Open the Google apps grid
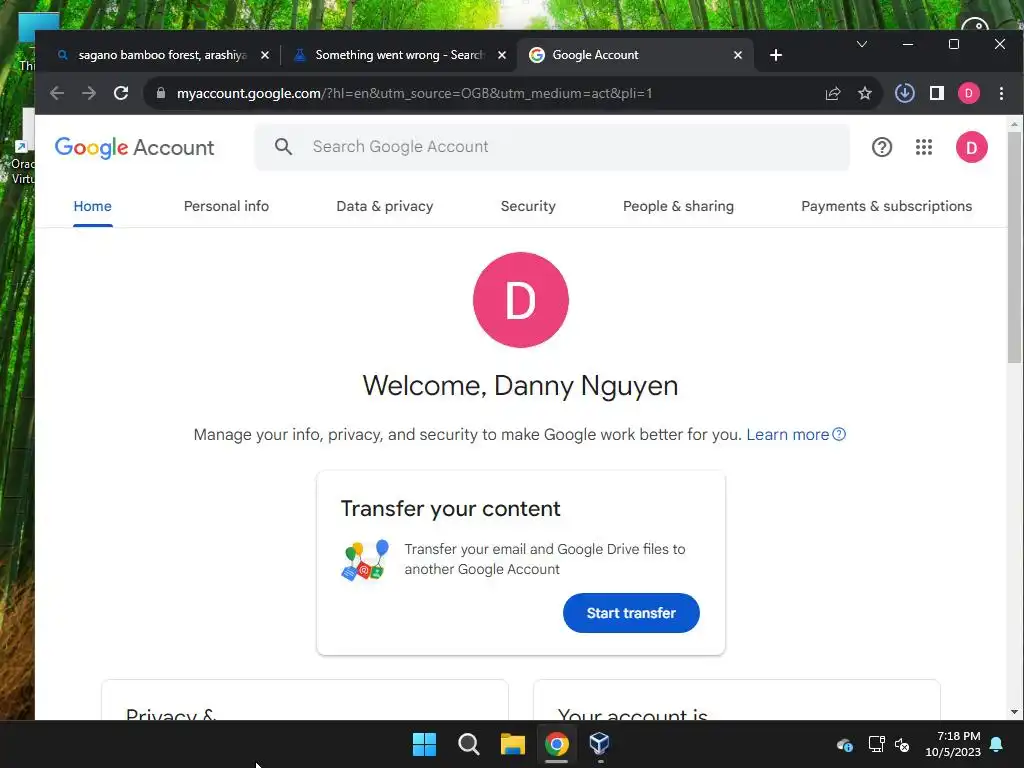Viewport: 1024px width, 768px height. [x=923, y=147]
